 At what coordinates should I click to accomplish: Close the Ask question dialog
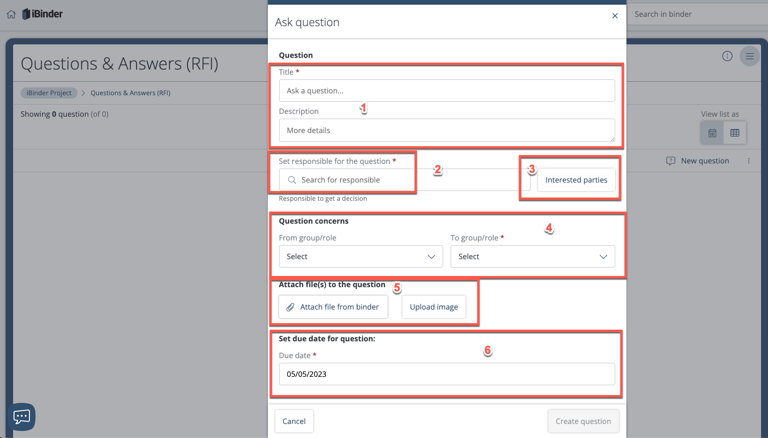[x=615, y=16]
